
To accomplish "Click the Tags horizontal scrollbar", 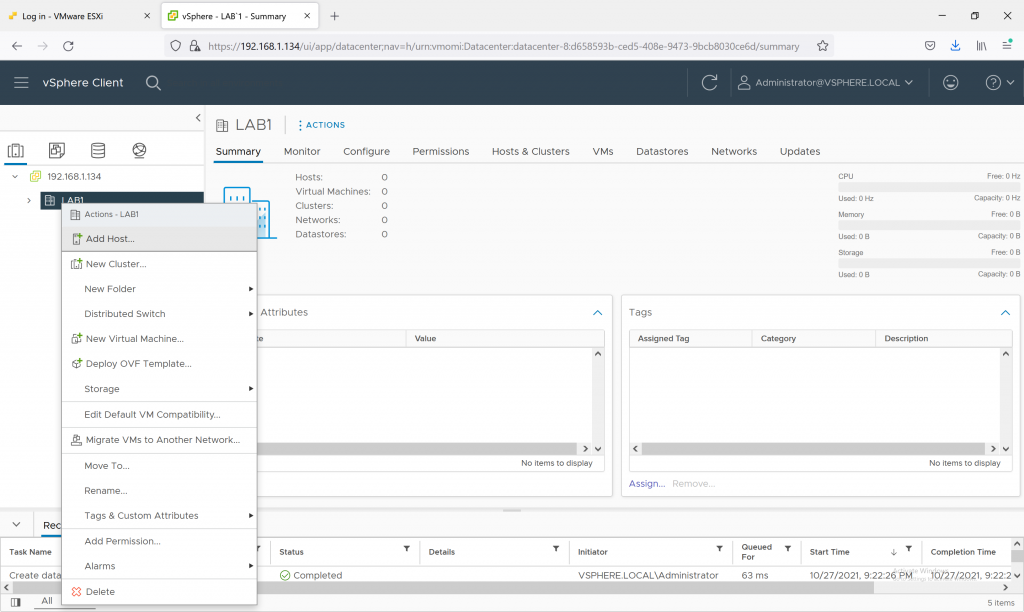I will pos(813,449).
